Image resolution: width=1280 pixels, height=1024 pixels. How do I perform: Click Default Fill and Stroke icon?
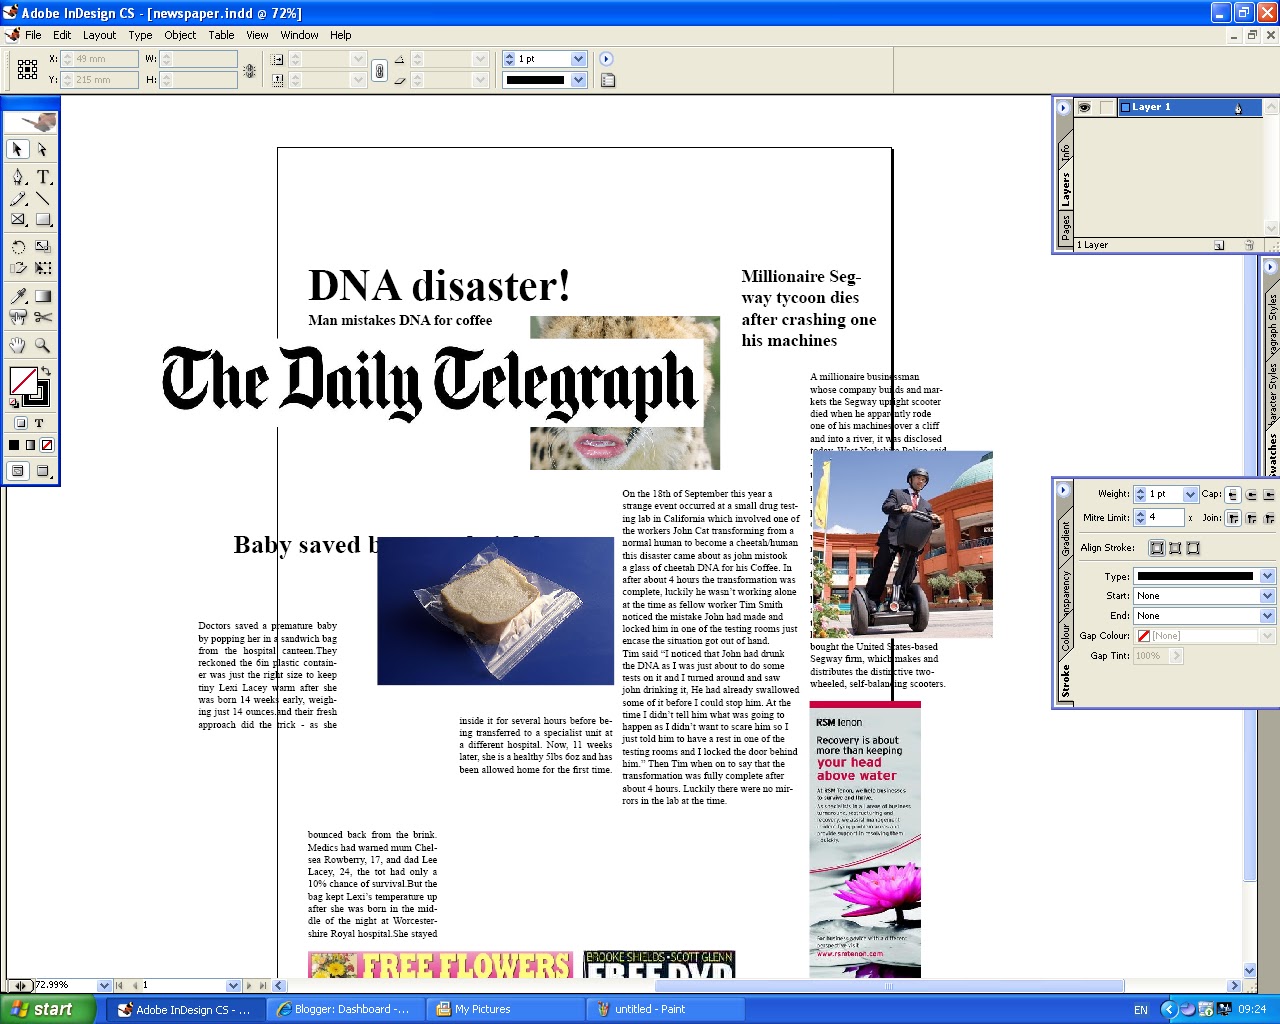14,402
